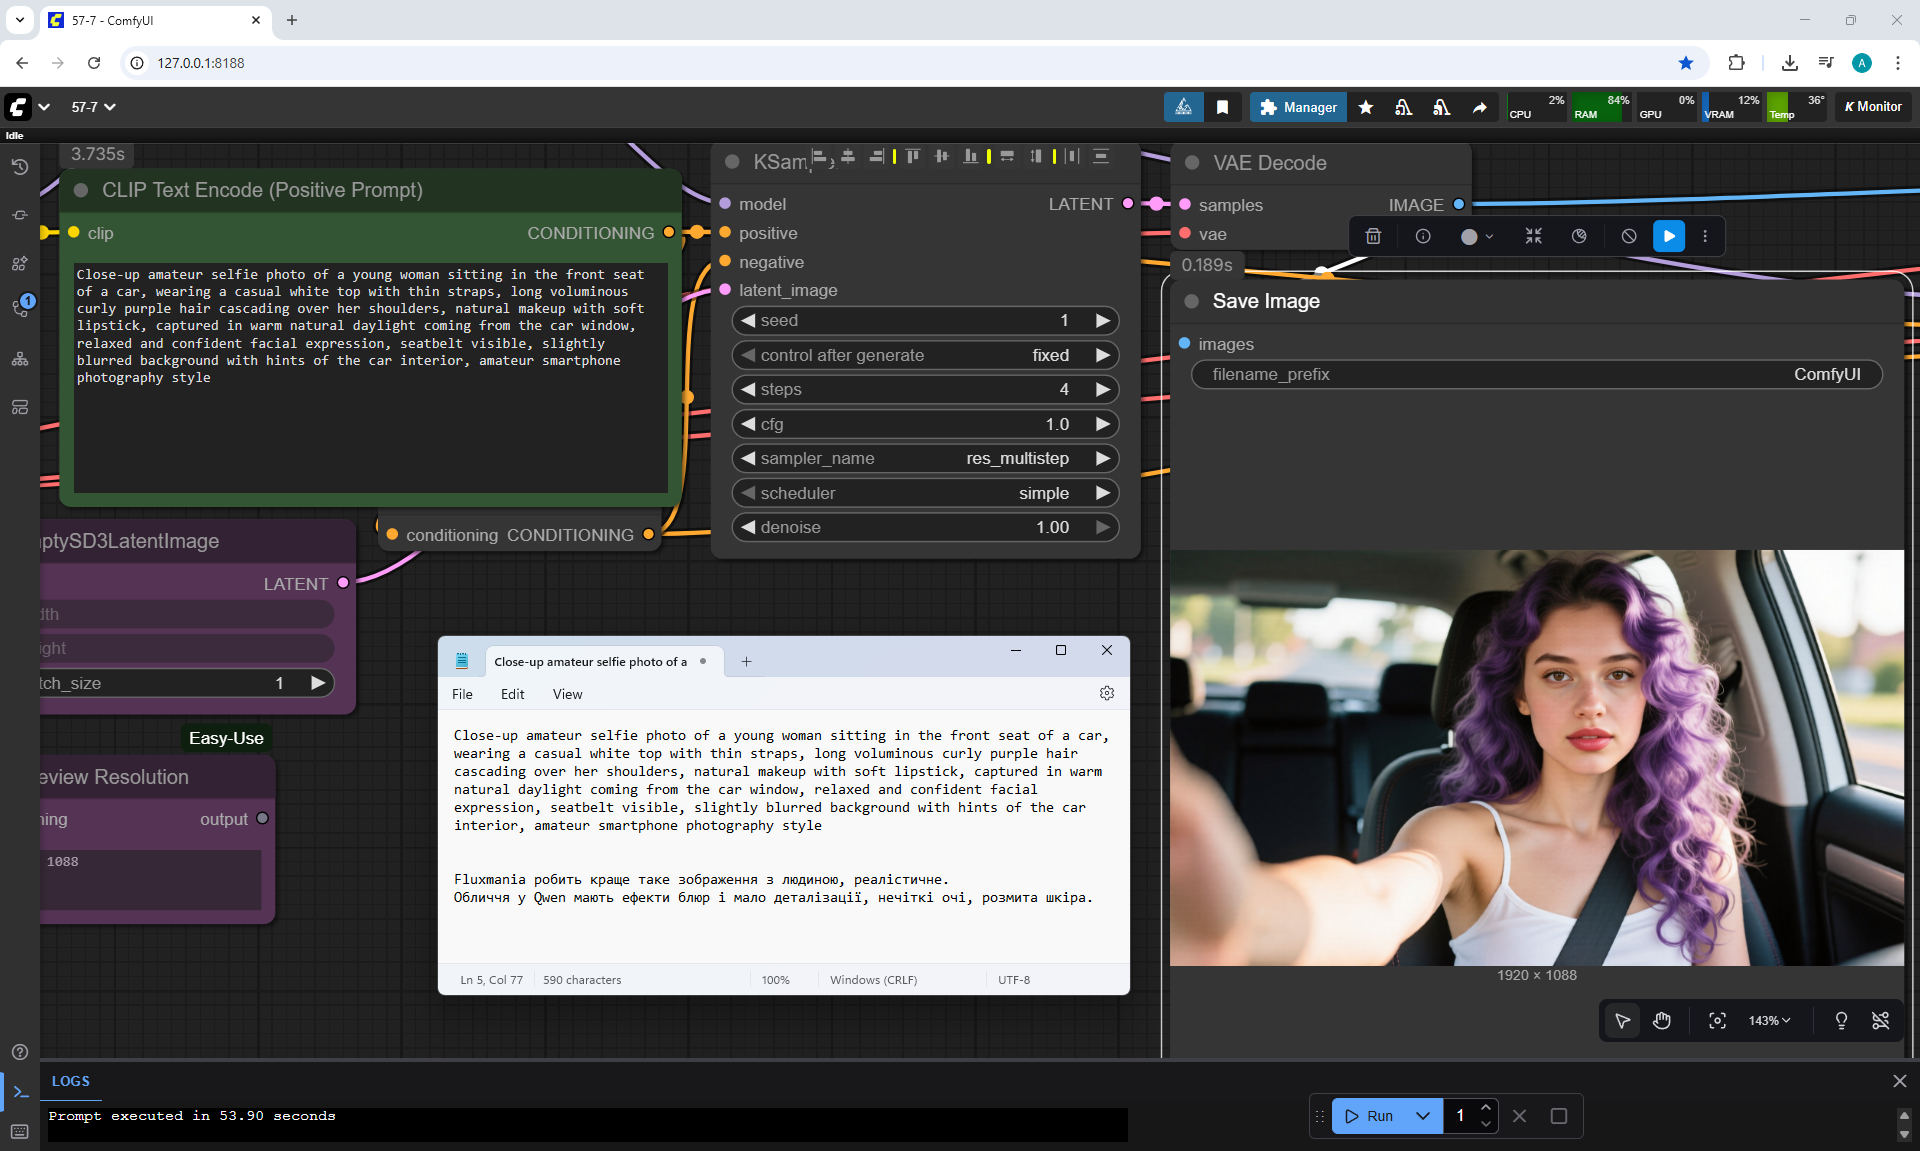Increase steps value with right arrow
1920x1151 pixels.
1102,389
